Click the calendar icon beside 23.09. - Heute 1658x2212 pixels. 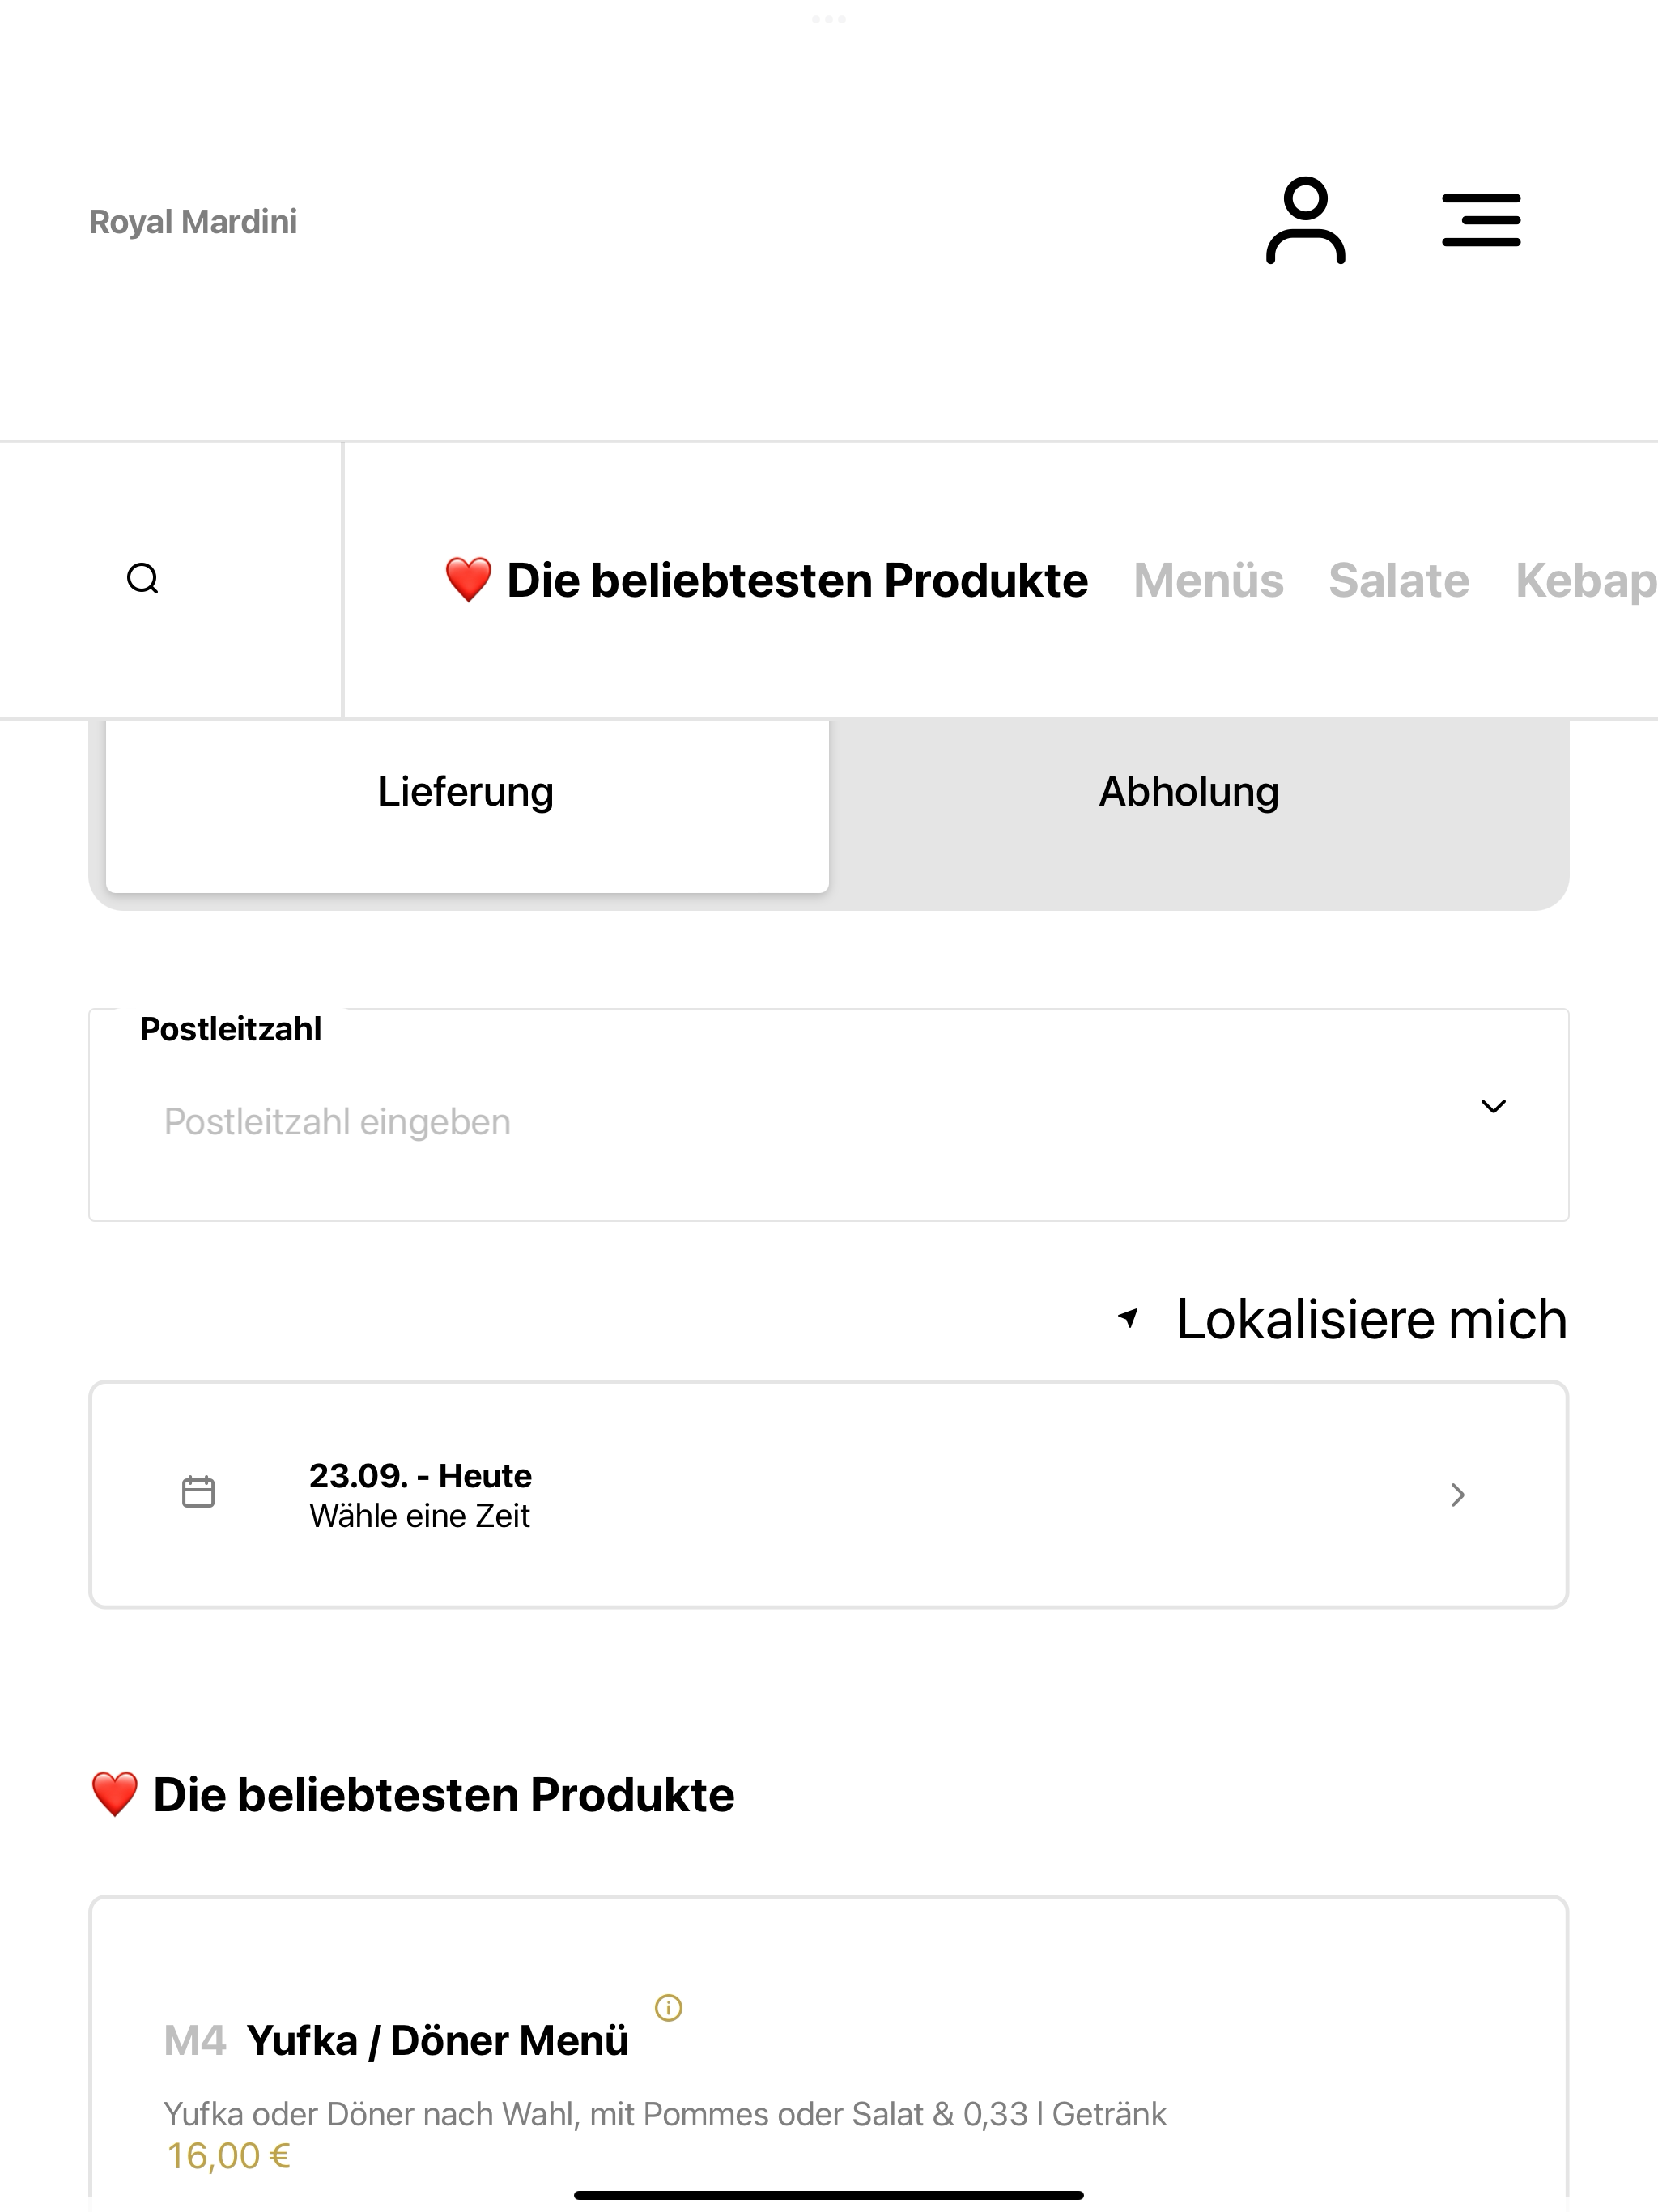(x=198, y=1492)
